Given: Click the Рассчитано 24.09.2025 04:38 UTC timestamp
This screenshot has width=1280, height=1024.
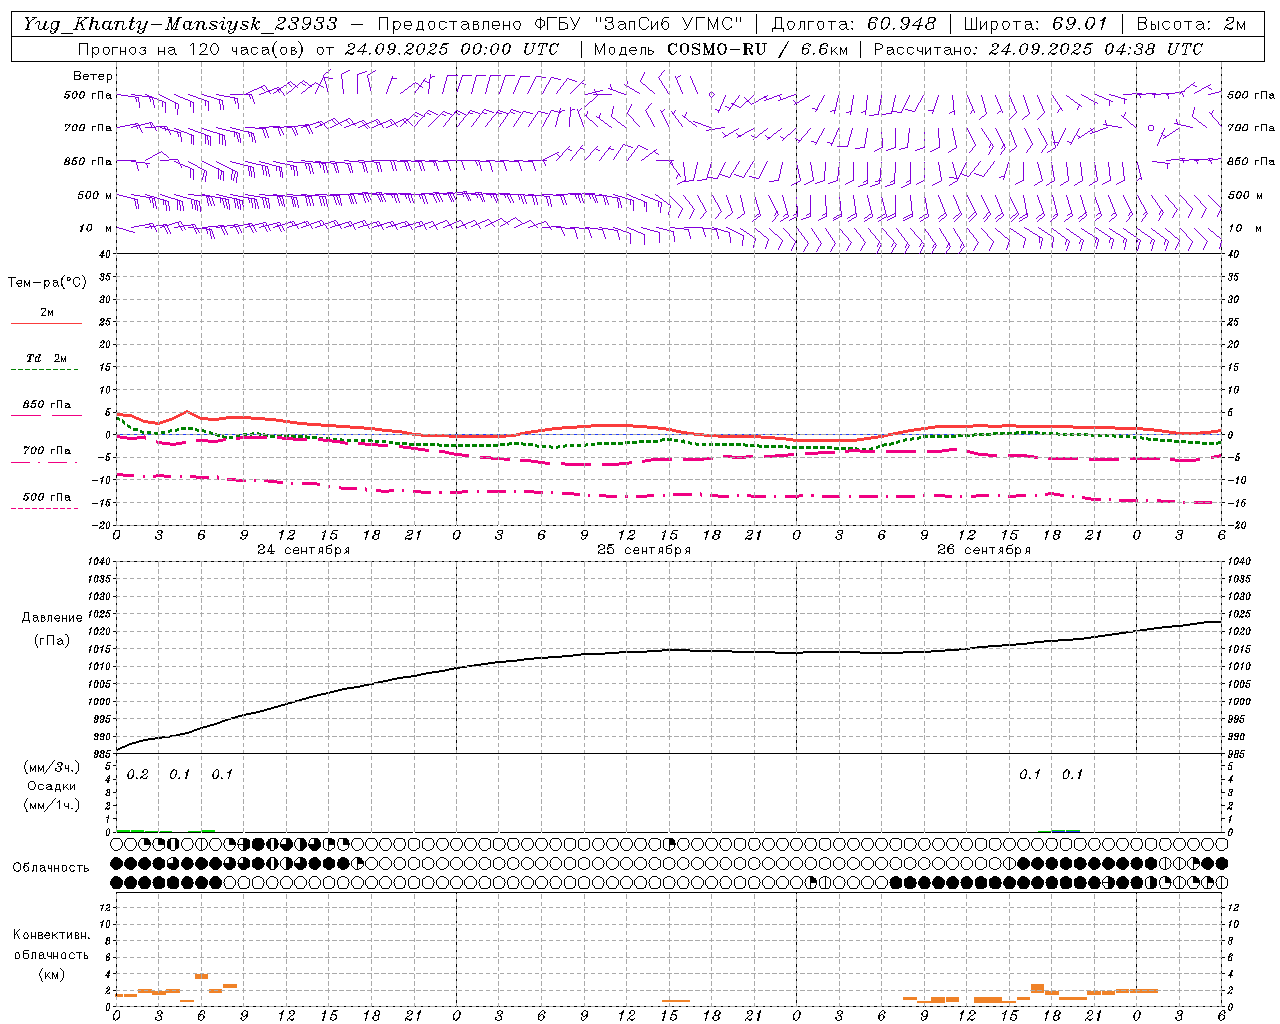Looking at the screenshot, I should (x=1038, y=49).
